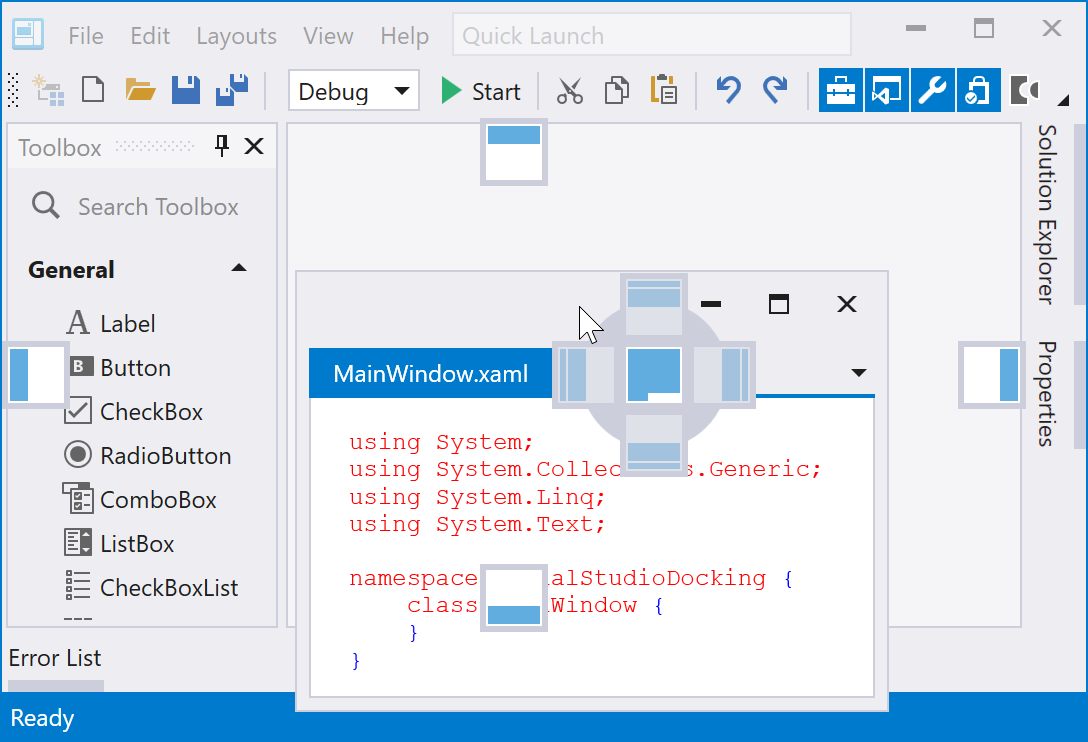Open file with the folder icon
The width and height of the screenshot is (1088, 742).
141,91
